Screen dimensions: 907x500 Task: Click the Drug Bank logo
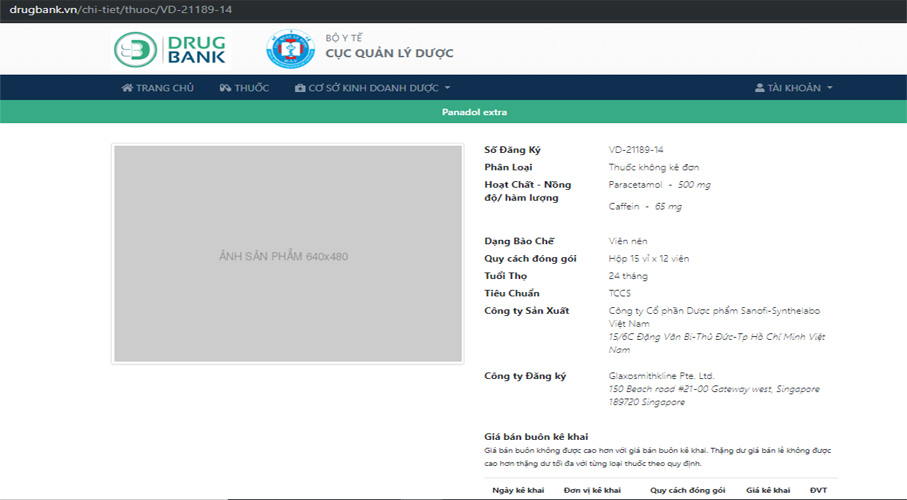pos(171,50)
